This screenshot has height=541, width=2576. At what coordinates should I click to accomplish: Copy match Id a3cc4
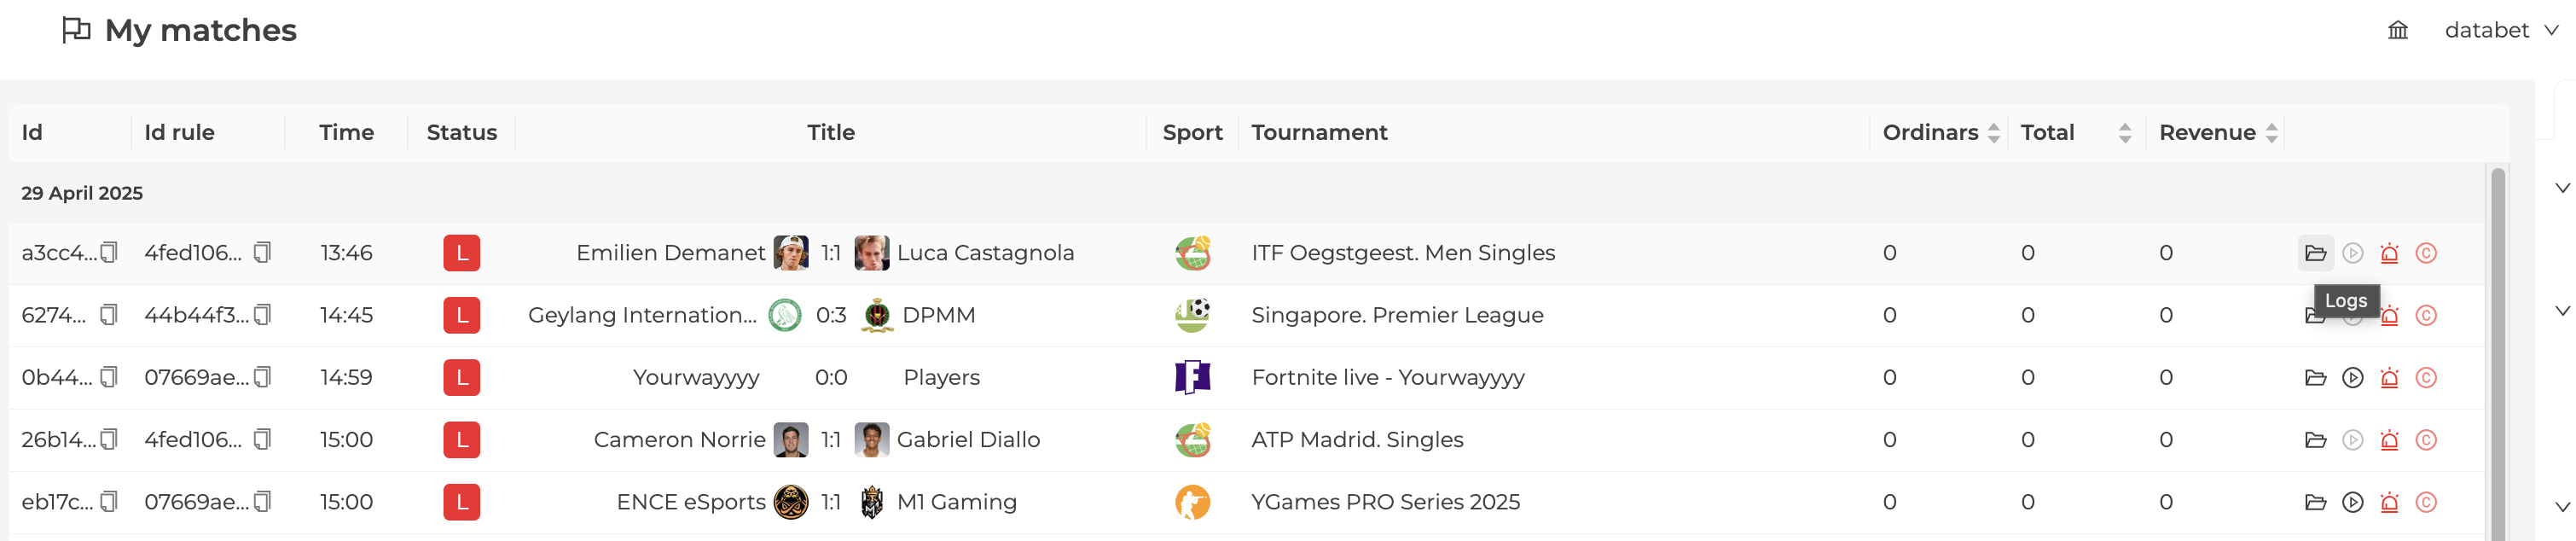coord(109,252)
